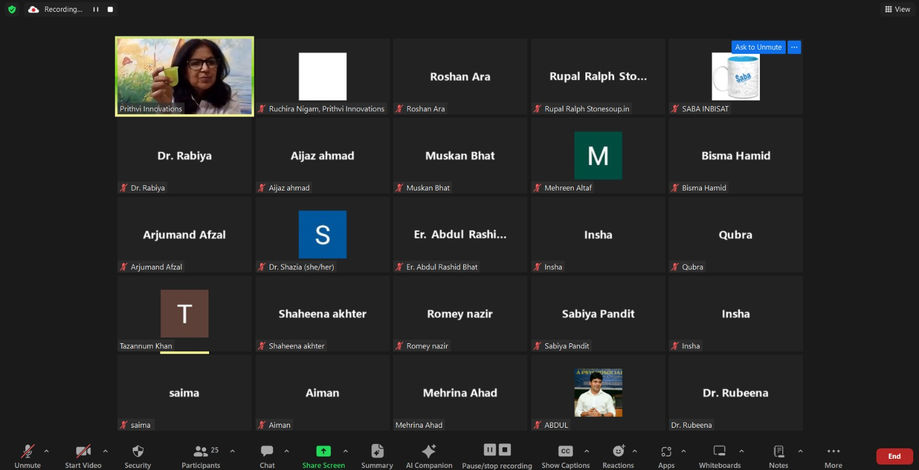Stop the recording in the top bar

(x=110, y=9)
